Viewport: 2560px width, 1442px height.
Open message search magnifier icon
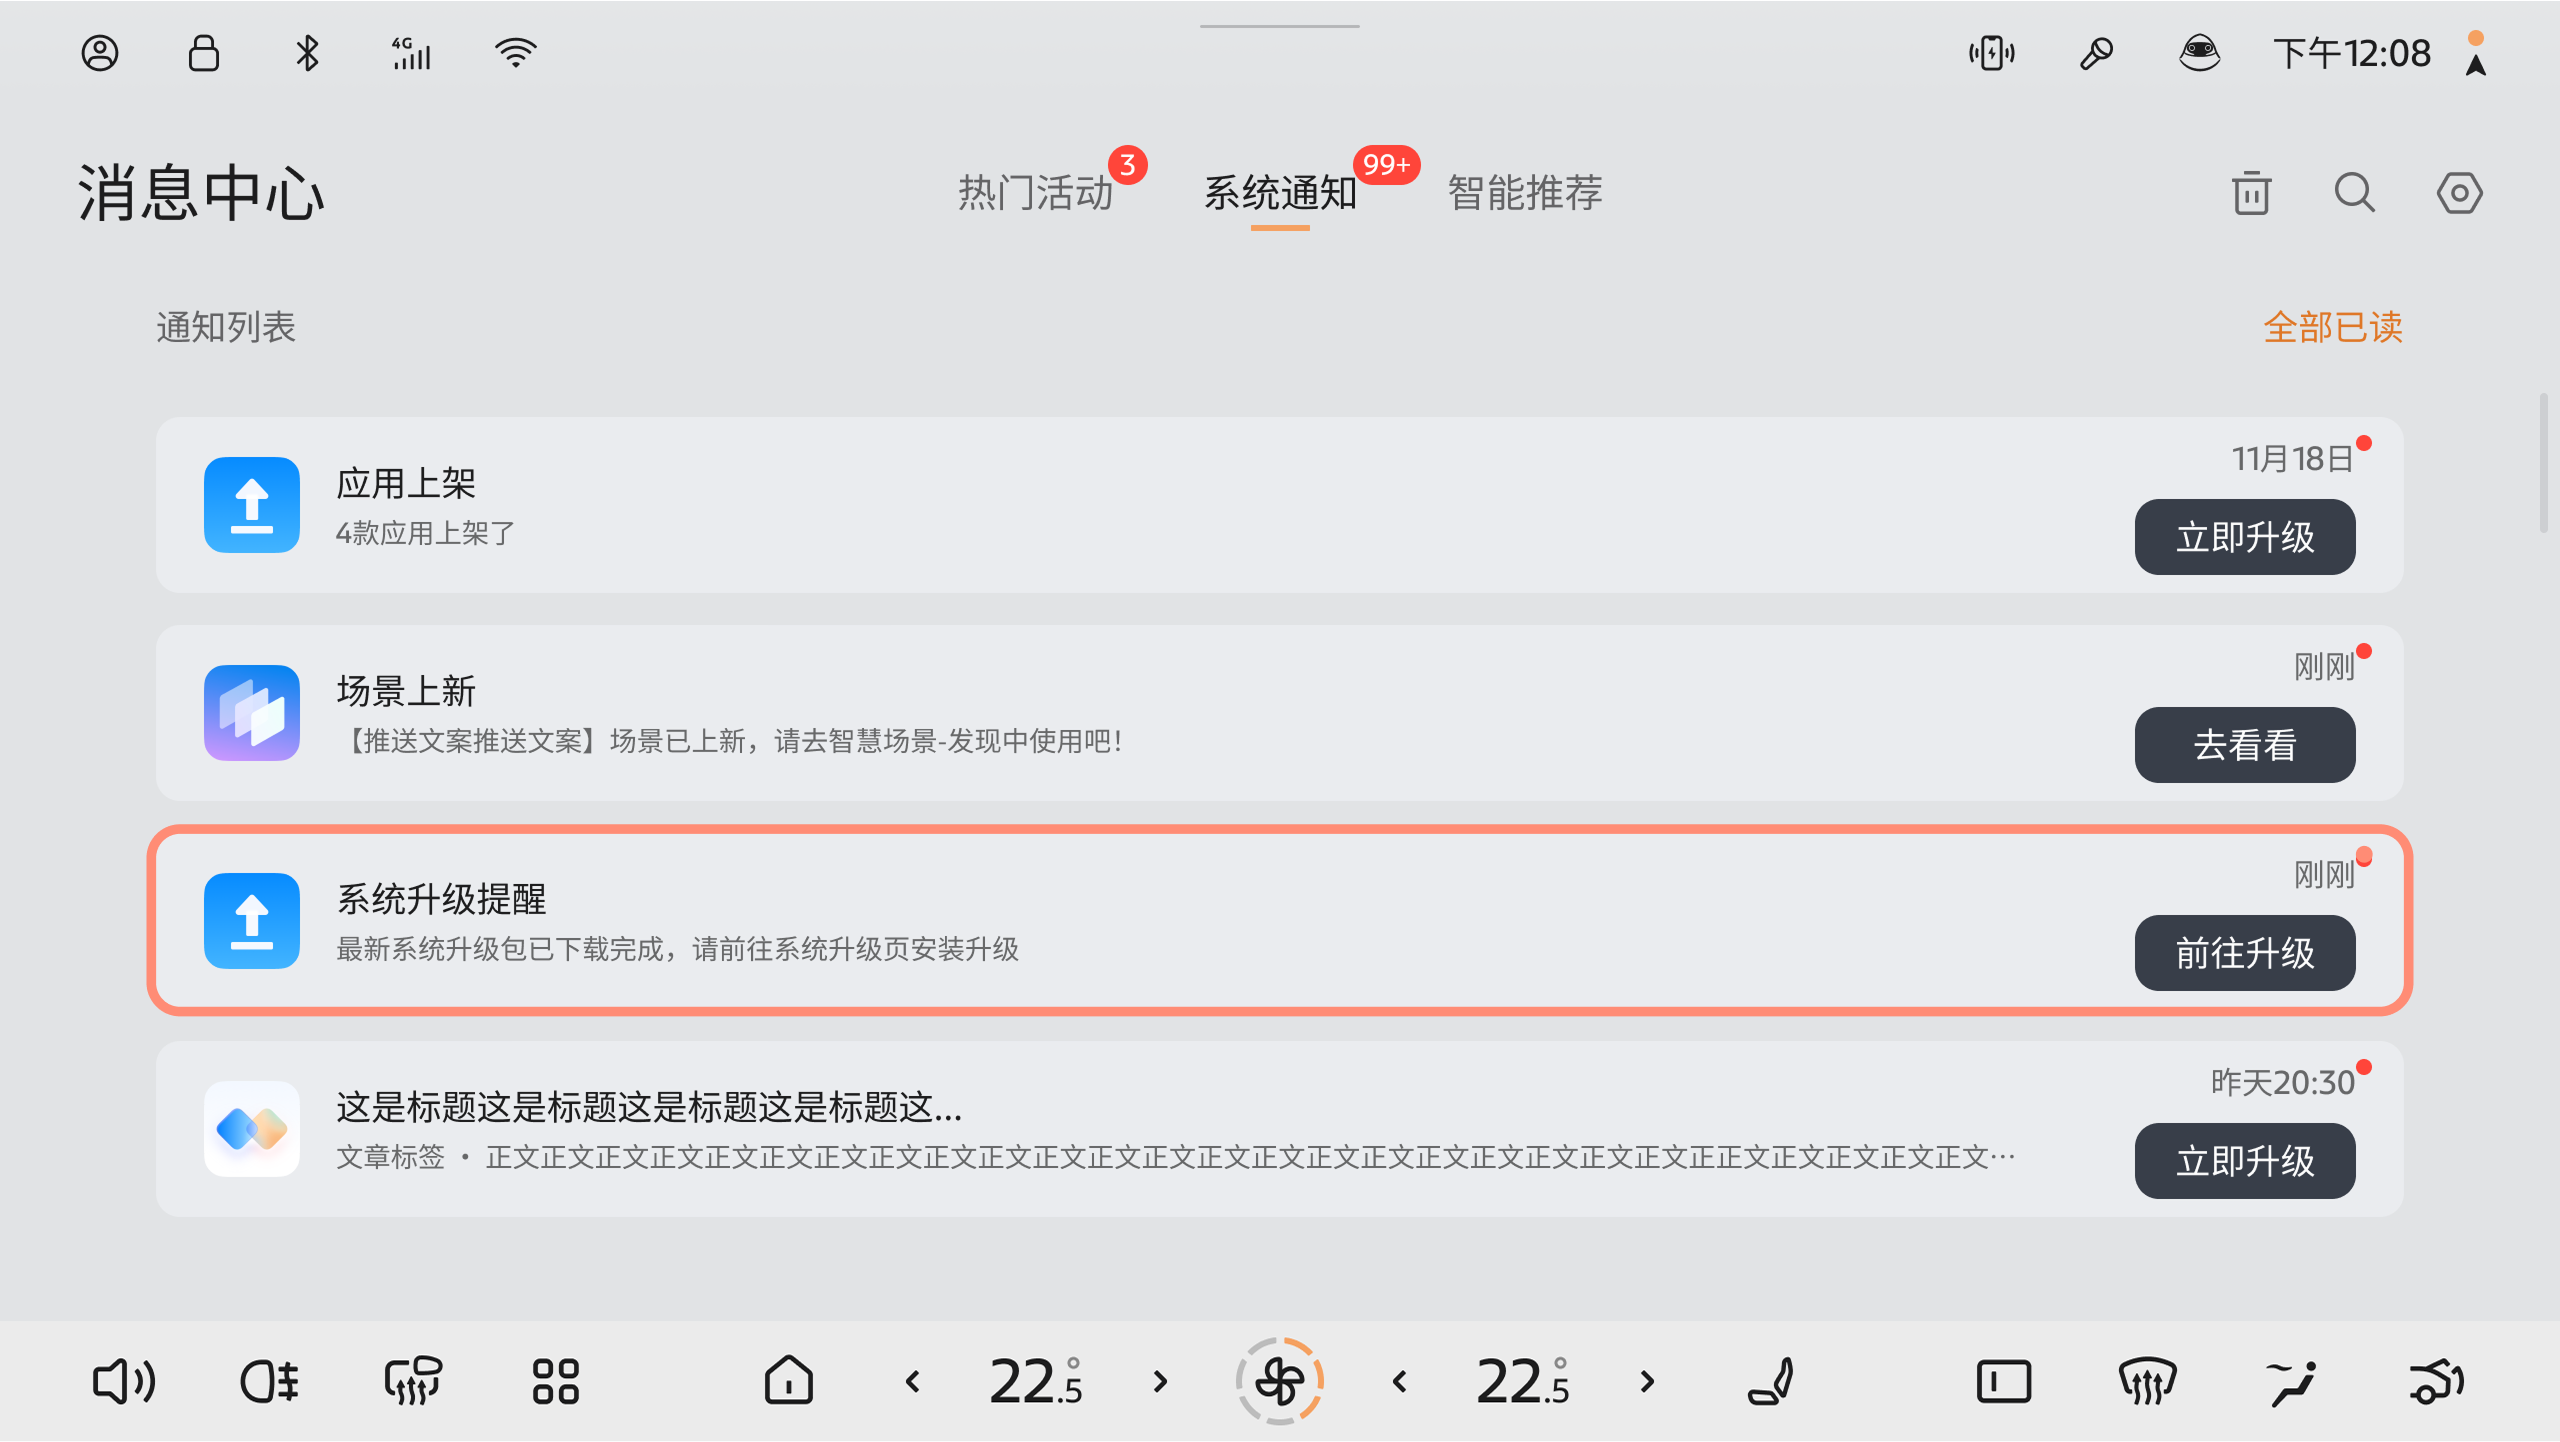(2354, 193)
